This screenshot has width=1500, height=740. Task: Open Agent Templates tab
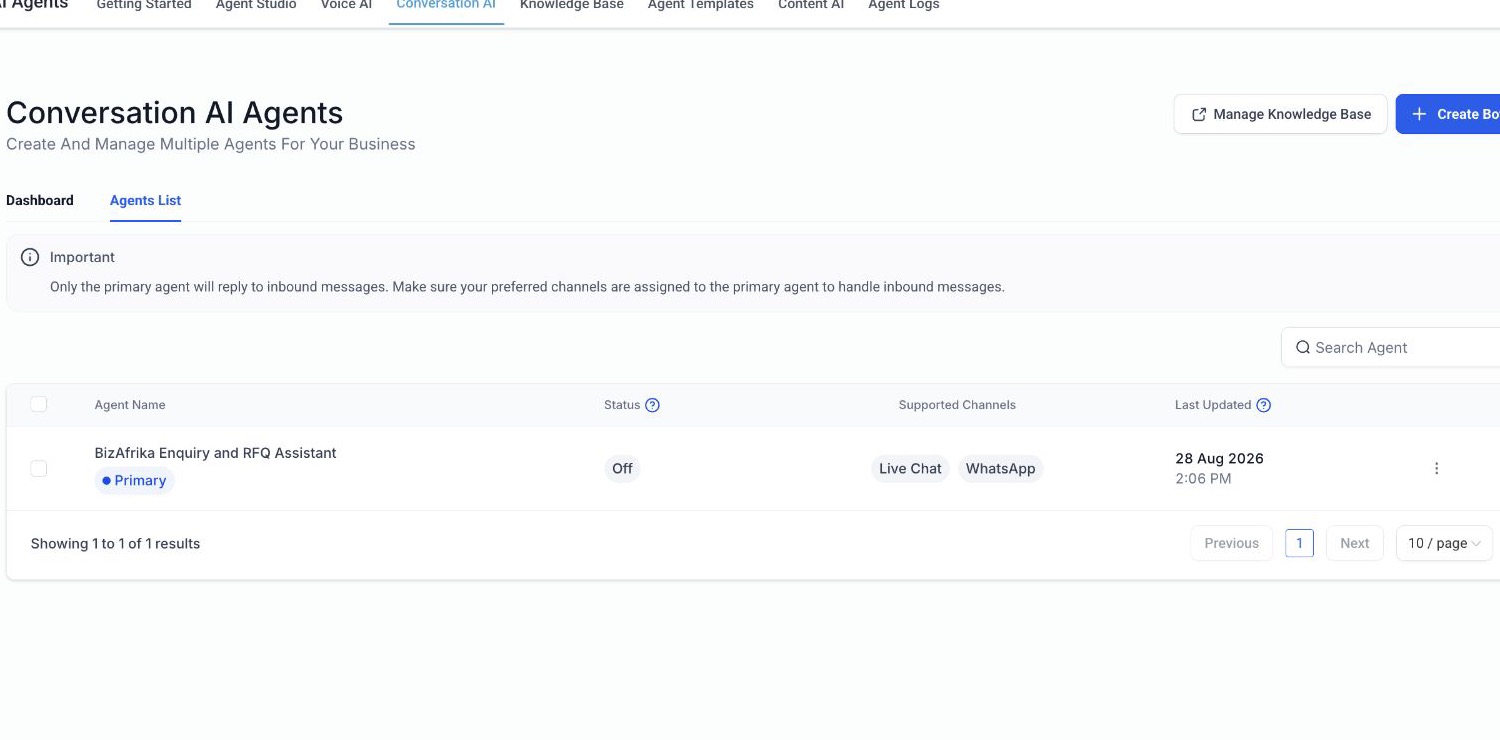701,5
